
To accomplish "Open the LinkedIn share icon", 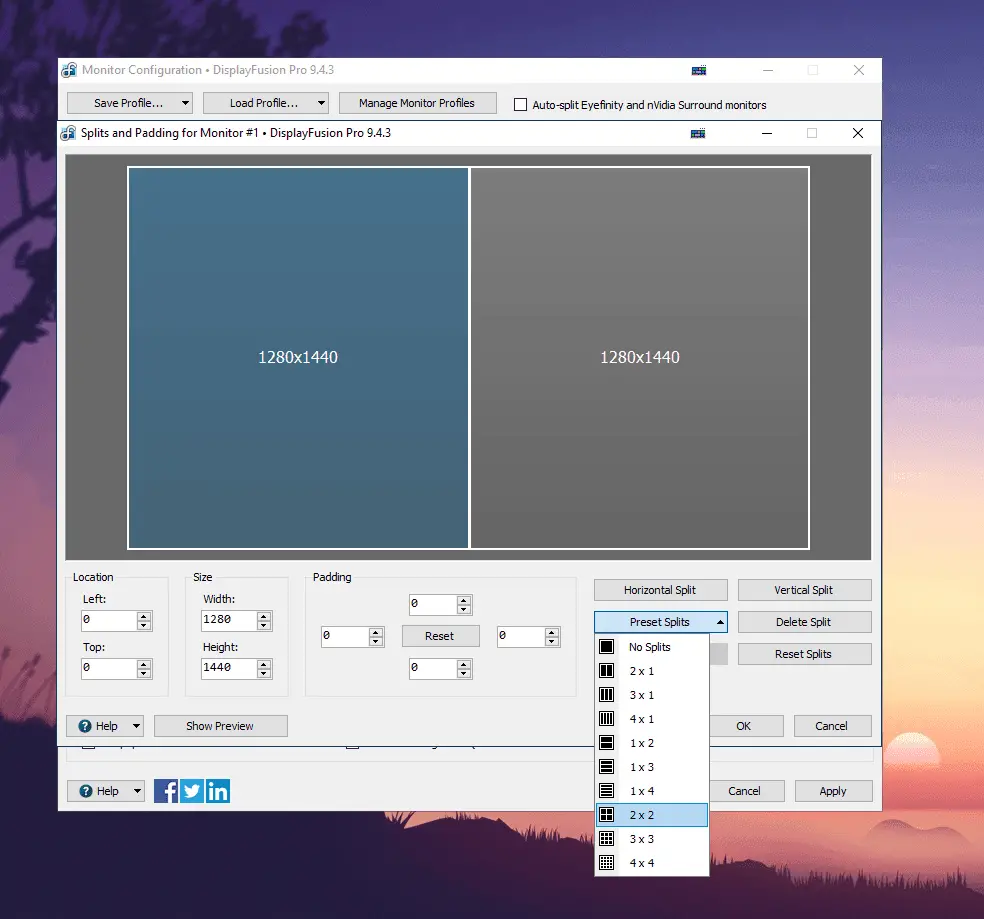I will pos(218,791).
